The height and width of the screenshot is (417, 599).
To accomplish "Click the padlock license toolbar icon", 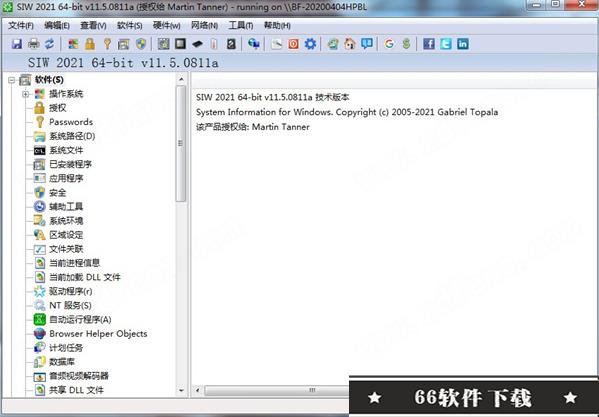I will (x=90, y=44).
